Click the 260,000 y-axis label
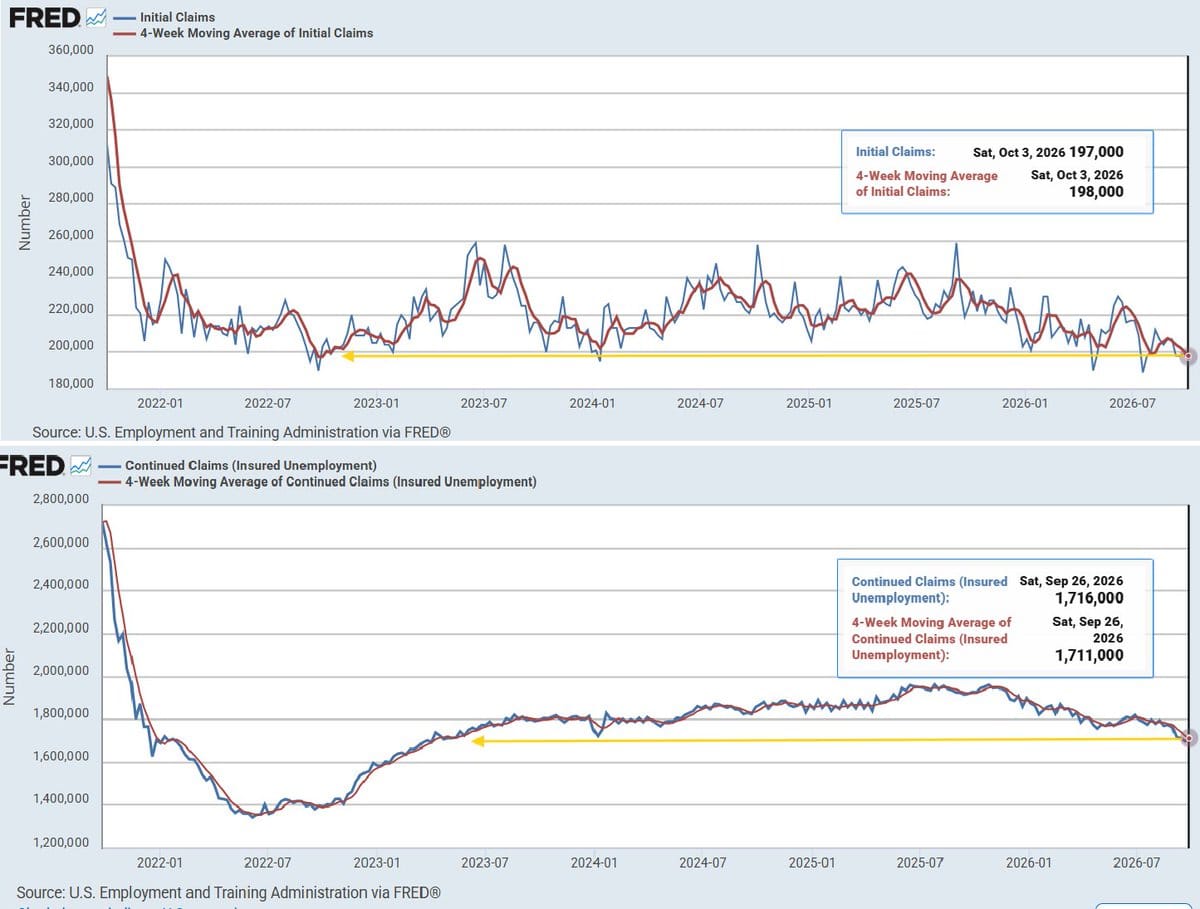 (x=70, y=236)
